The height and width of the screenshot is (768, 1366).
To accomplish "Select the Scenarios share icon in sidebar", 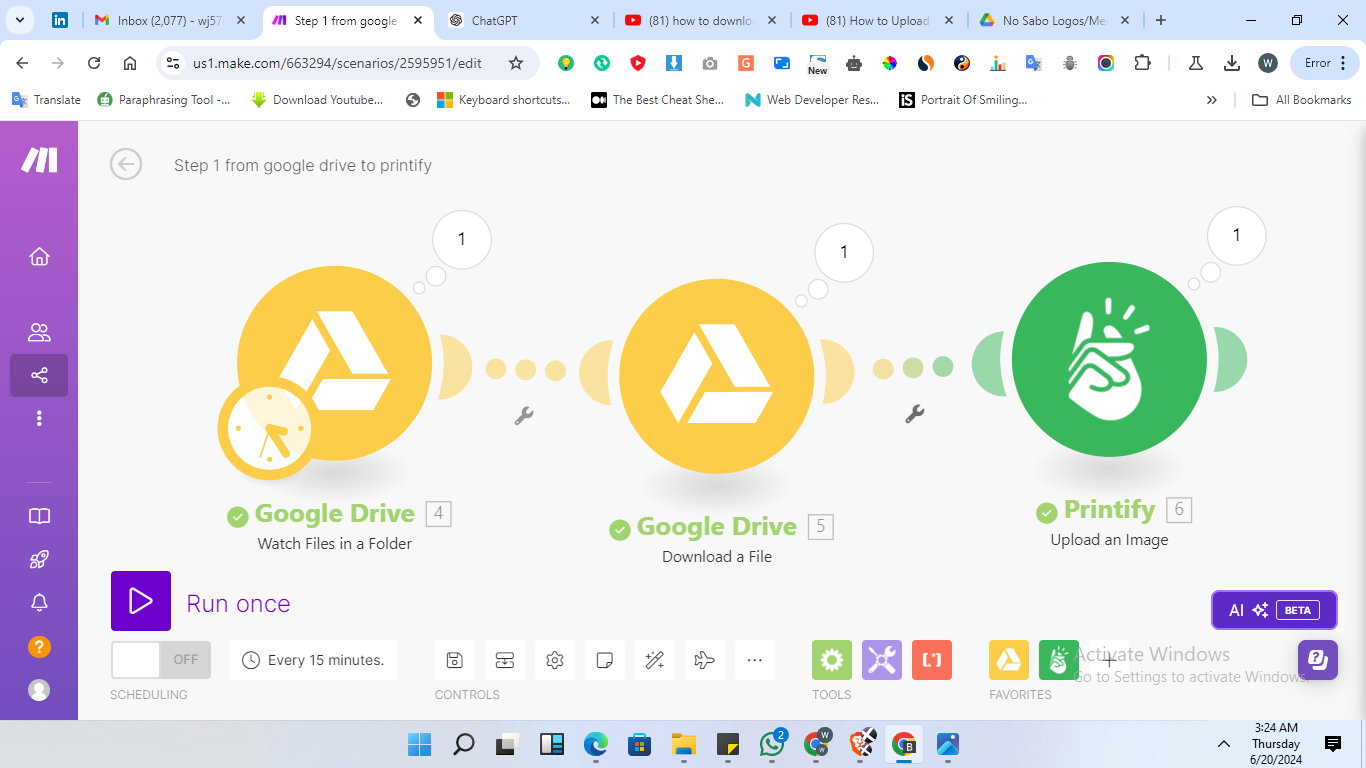I will tap(39, 376).
